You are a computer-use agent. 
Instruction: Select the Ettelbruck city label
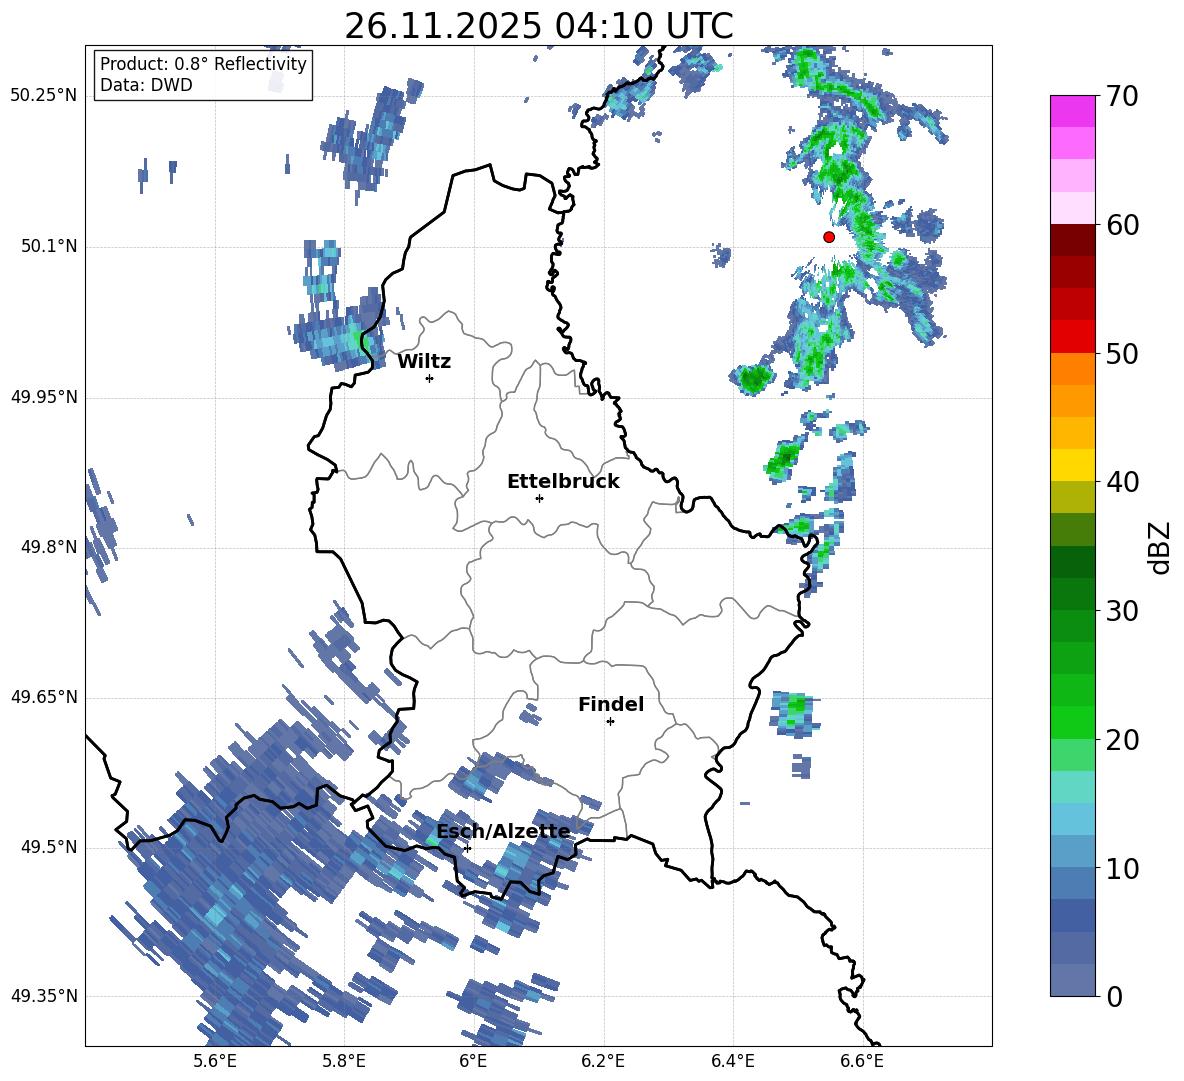(563, 482)
